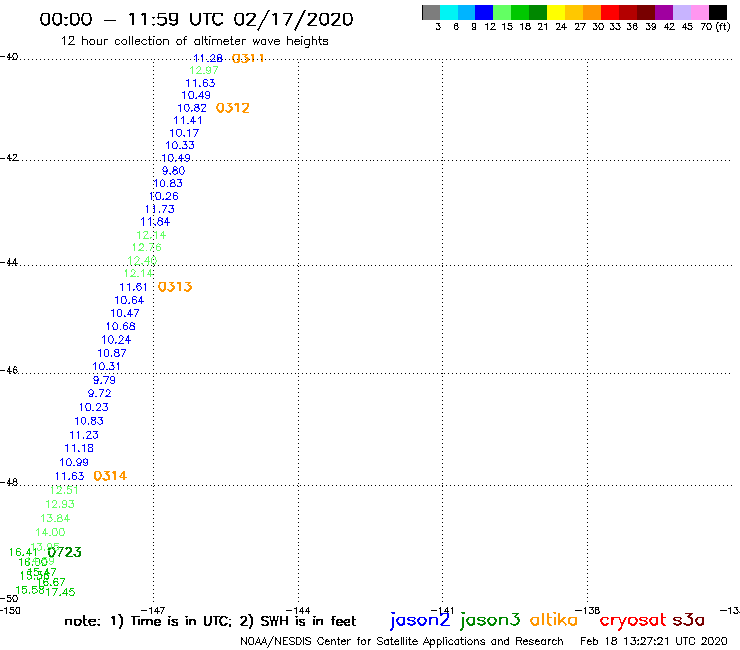
Task: Click the wave height value 11.18
Action: click(79, 448)
